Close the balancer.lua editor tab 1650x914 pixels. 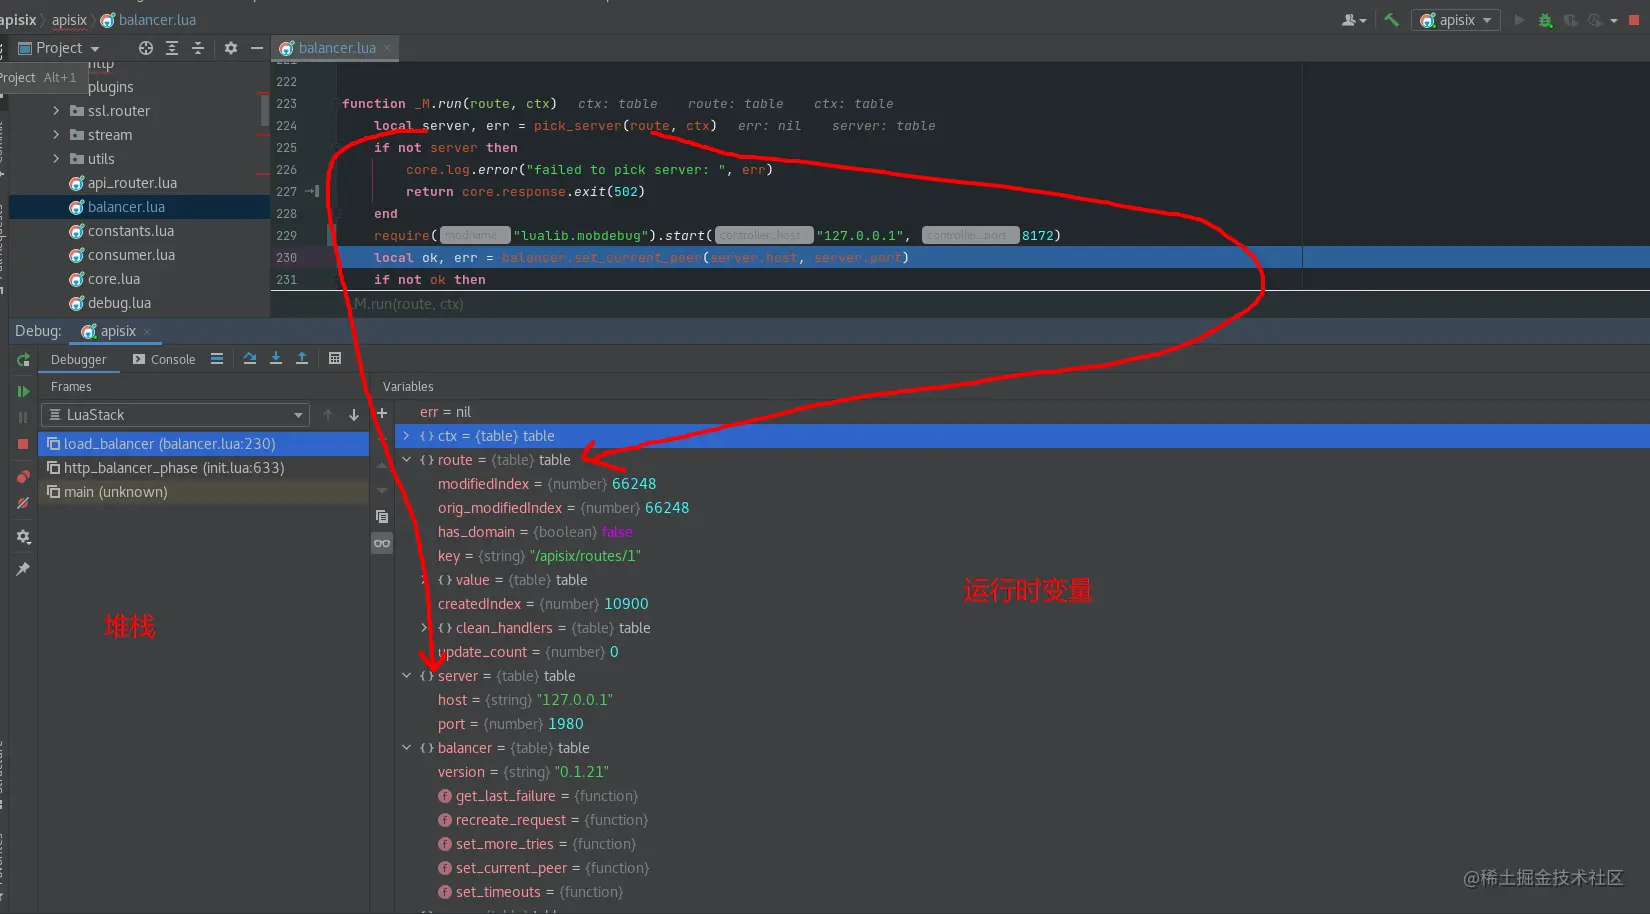[x=388, y=48]
